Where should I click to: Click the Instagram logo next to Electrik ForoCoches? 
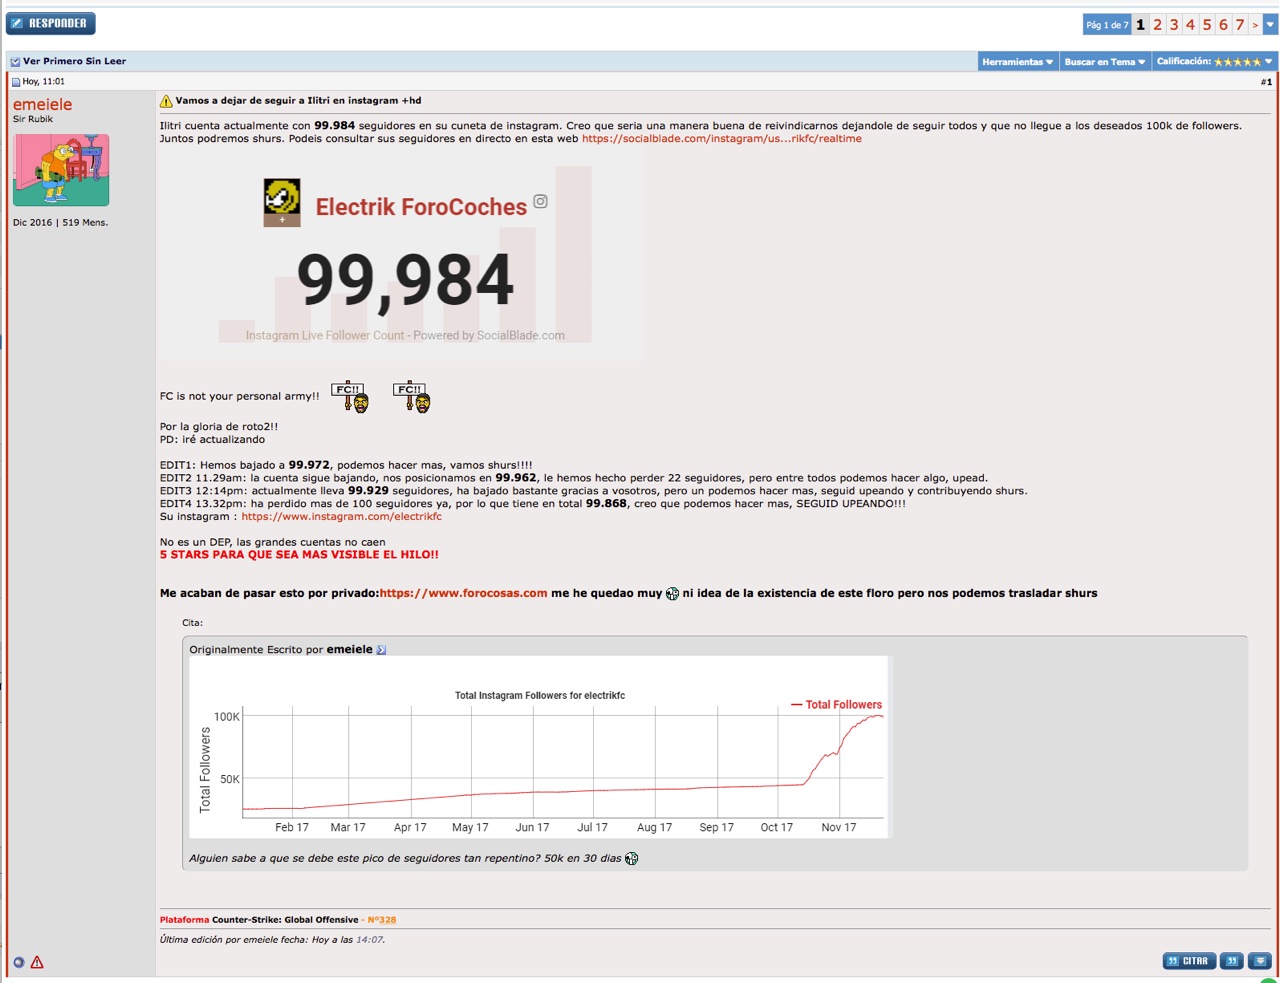click(x=540, y=201)
